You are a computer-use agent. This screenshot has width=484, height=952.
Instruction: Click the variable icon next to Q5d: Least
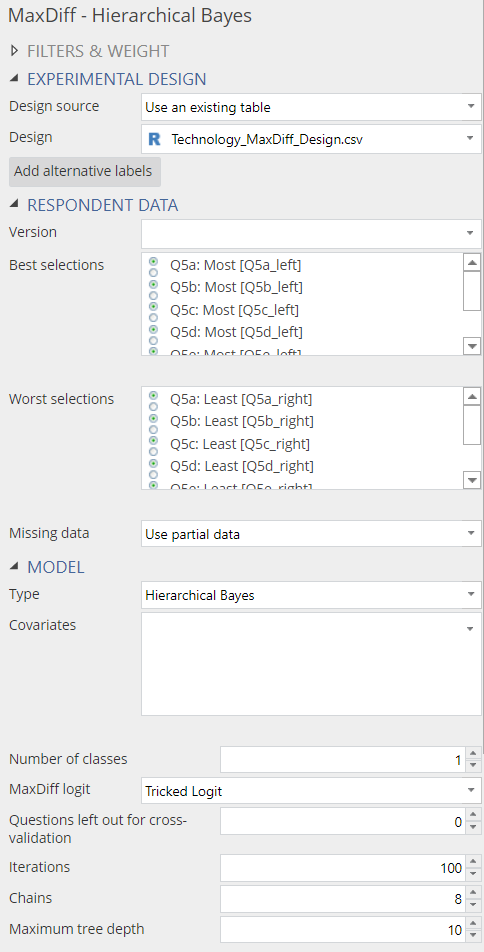pos(153,468)
